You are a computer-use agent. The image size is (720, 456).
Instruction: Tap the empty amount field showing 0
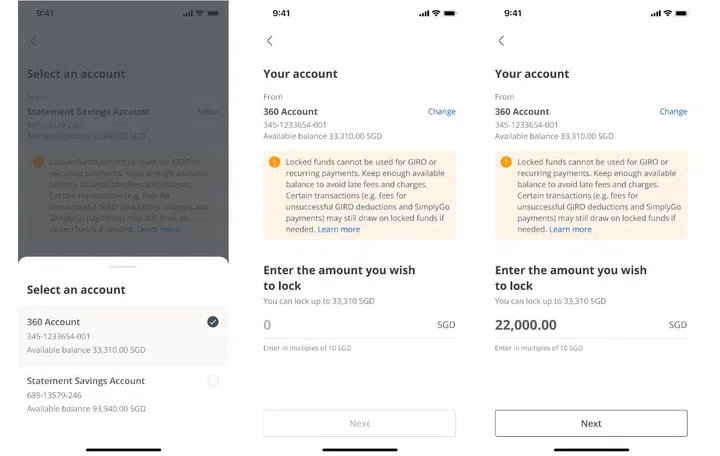pyautogui.click(x=360, y=325)
